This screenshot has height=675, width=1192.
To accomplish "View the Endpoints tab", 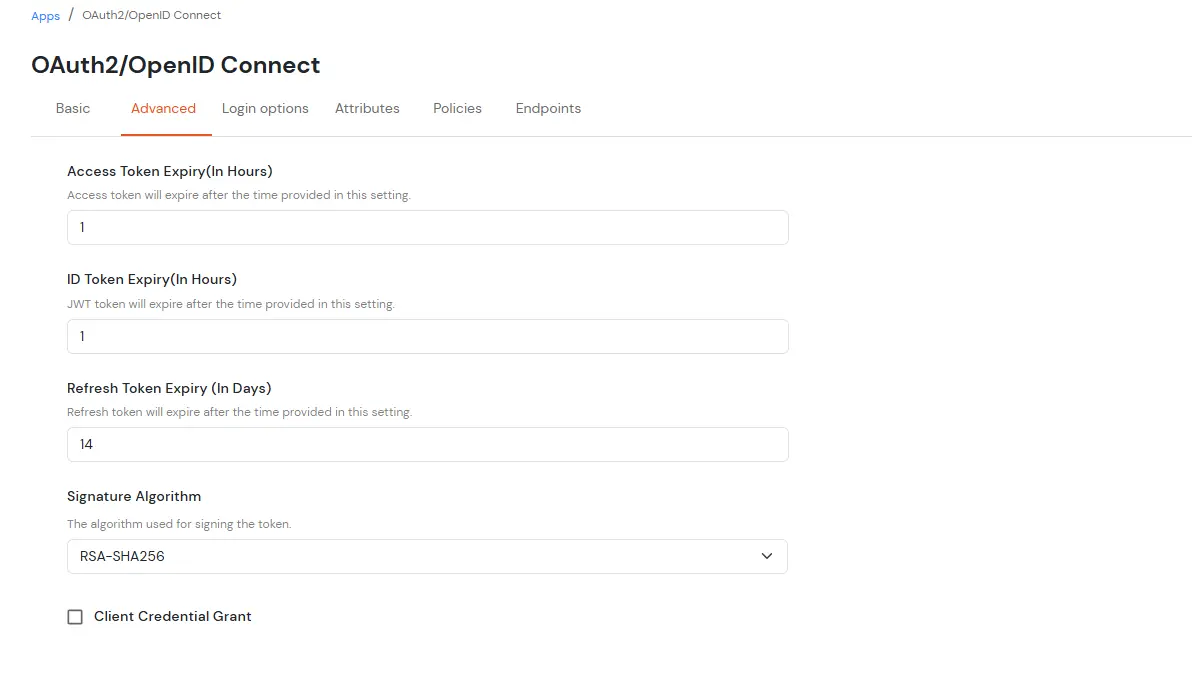I will tap(548, 108).
